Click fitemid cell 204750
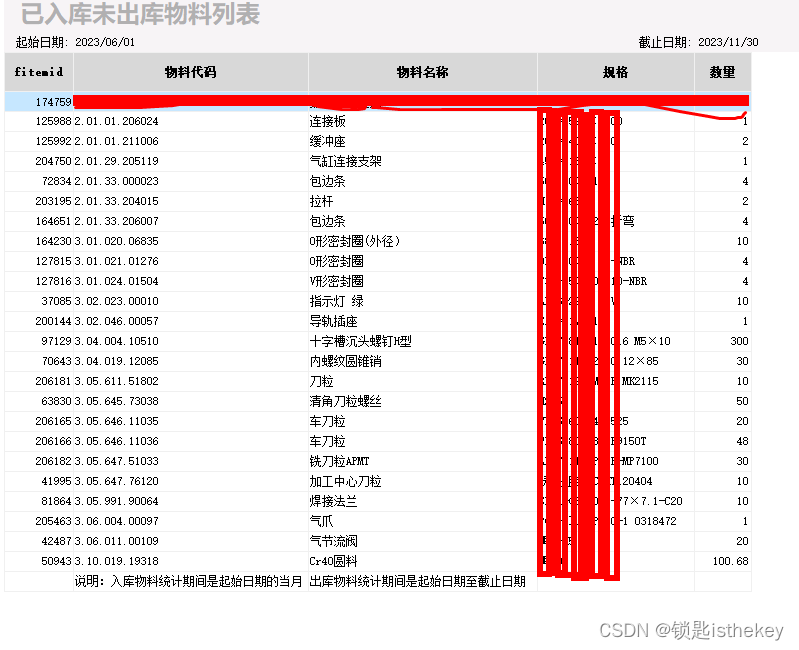 [x=54, y=161]
